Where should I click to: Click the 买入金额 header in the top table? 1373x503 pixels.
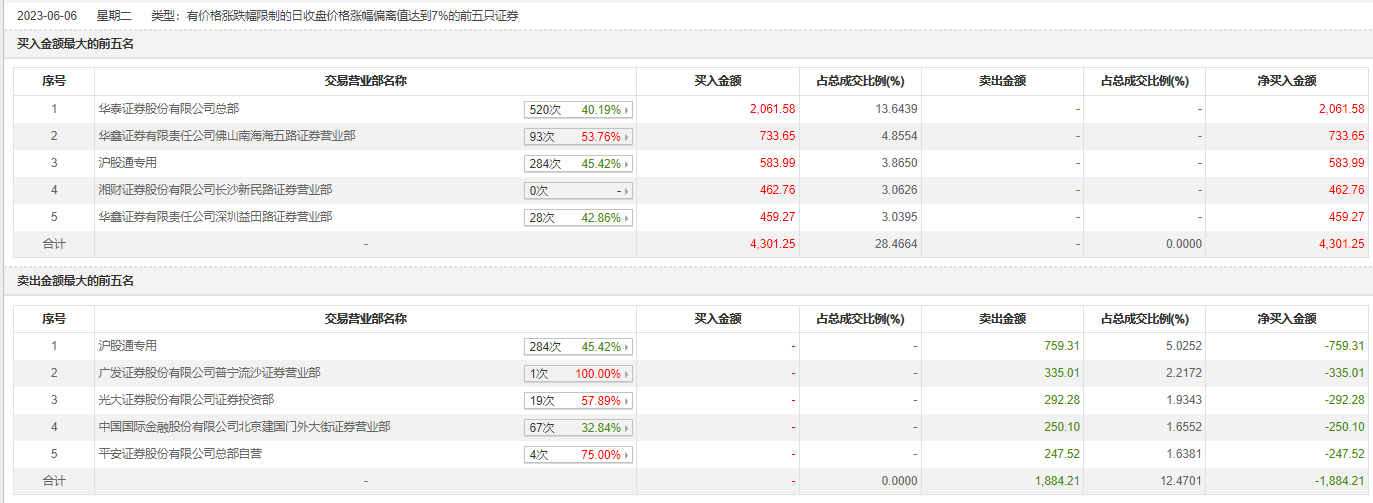click(x=717, y=81)
